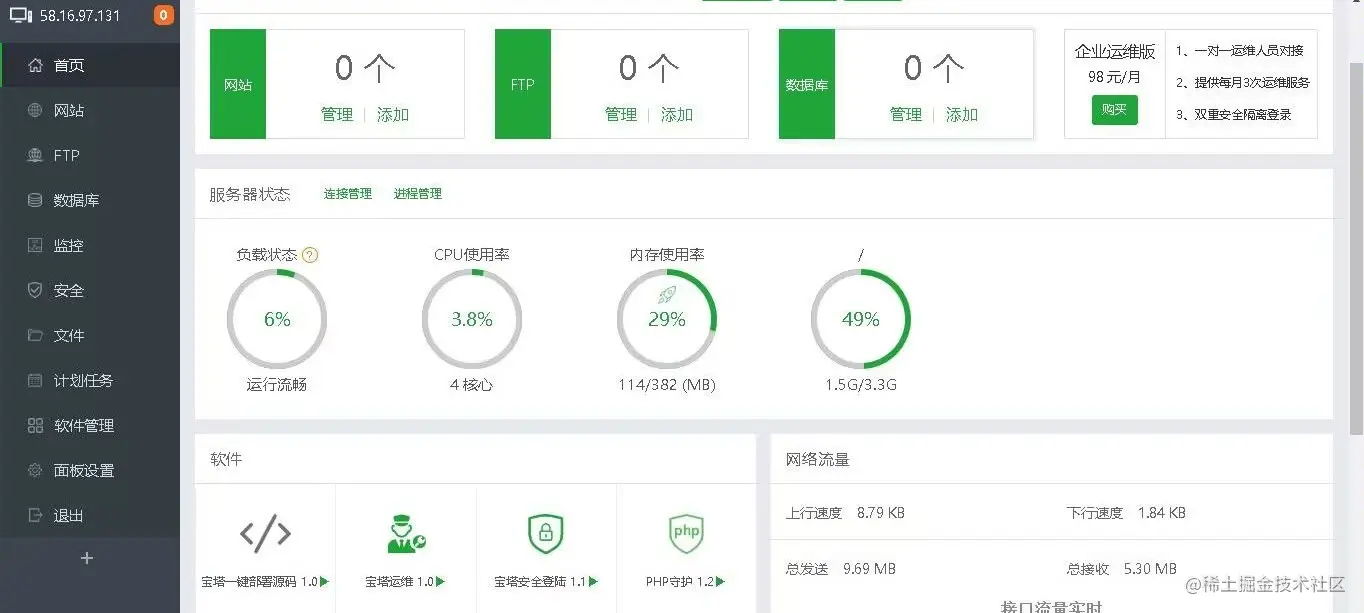Viewport: 1364px width, 613px height.
Task: Click 添加 in the 数据库 card
Action: coord(962,115)
